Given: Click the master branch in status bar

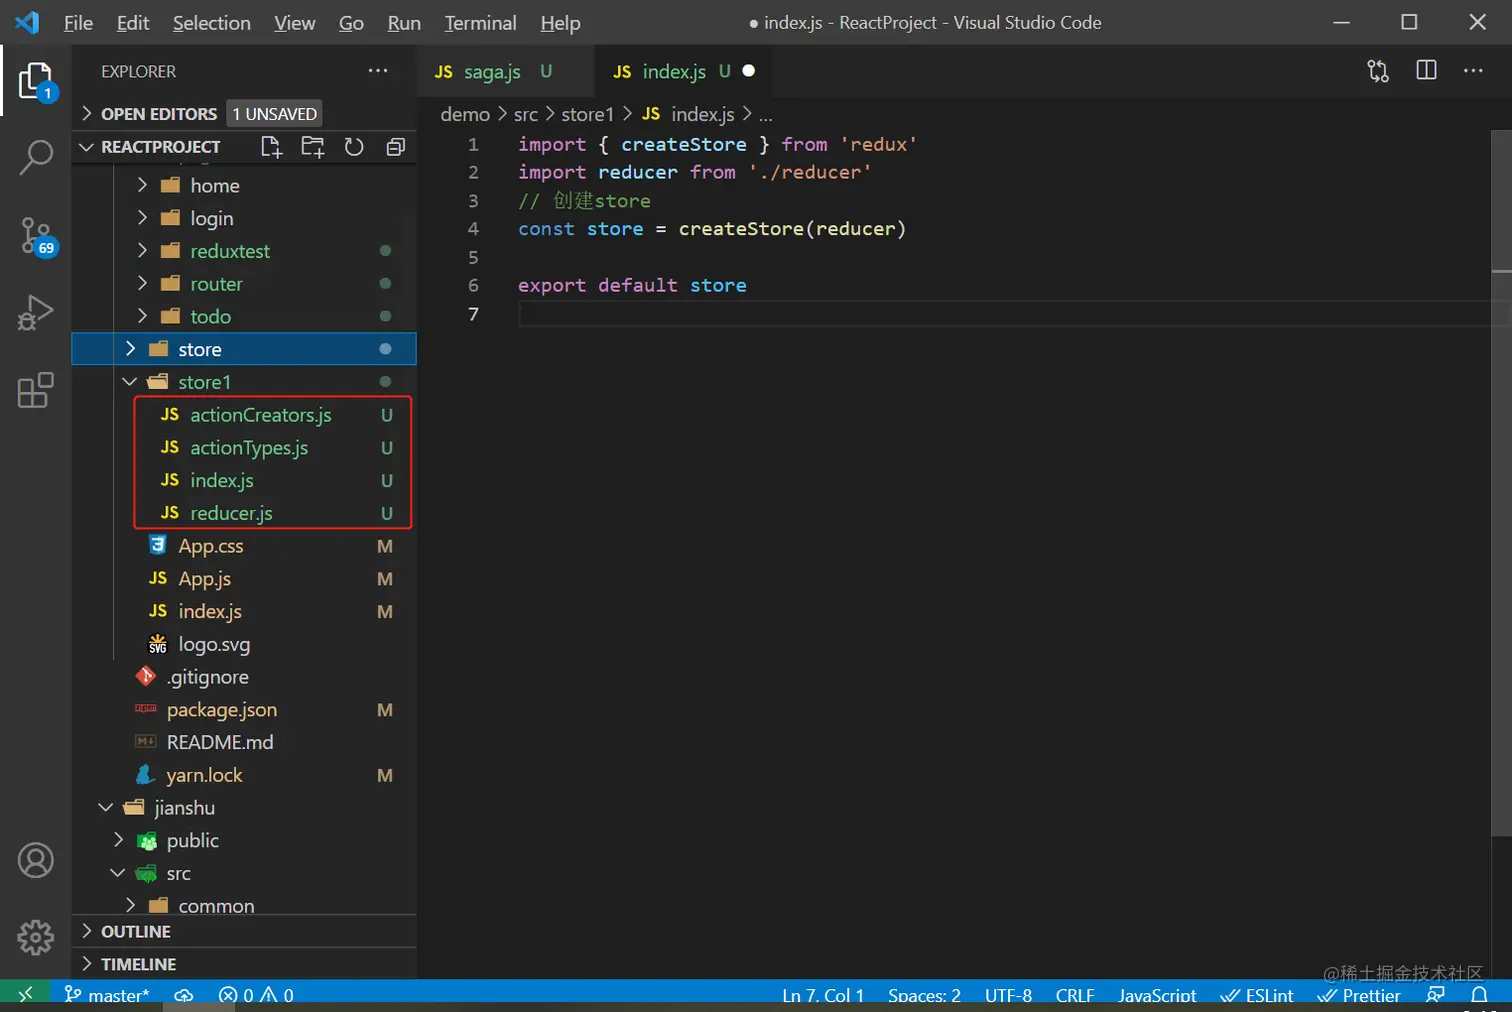Looking at the screenshot, I should (x=108, y=995).
